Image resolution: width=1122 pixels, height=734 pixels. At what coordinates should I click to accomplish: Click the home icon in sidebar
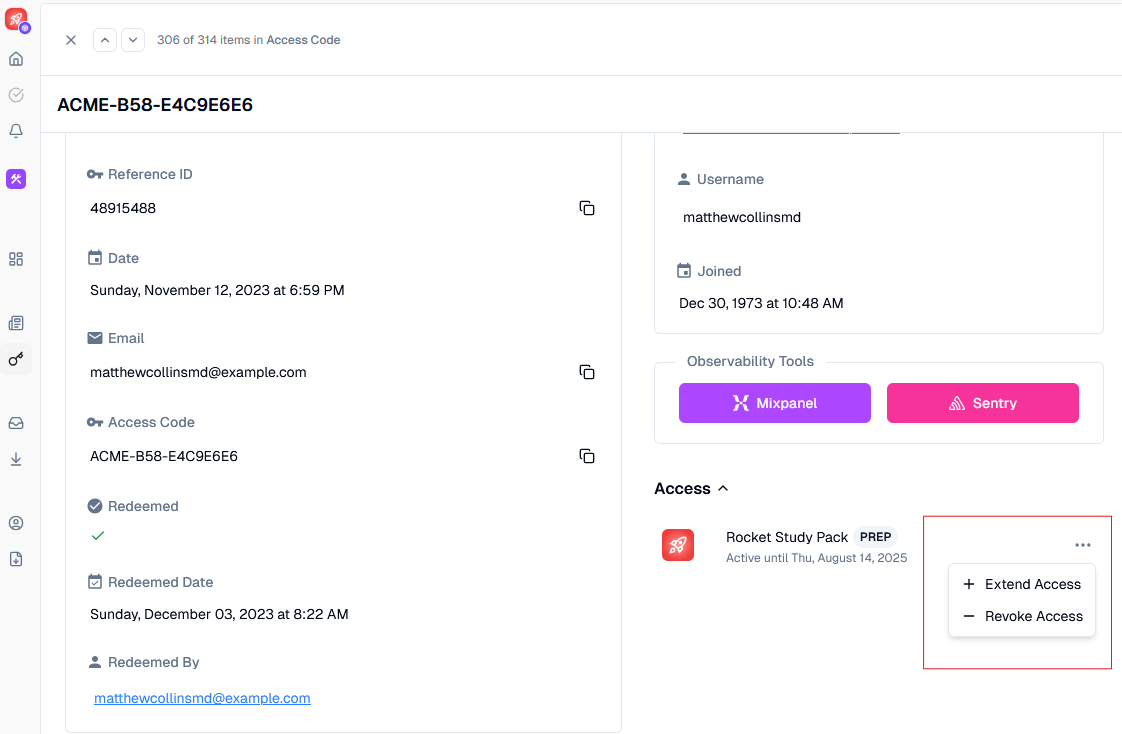pos(16,59)
